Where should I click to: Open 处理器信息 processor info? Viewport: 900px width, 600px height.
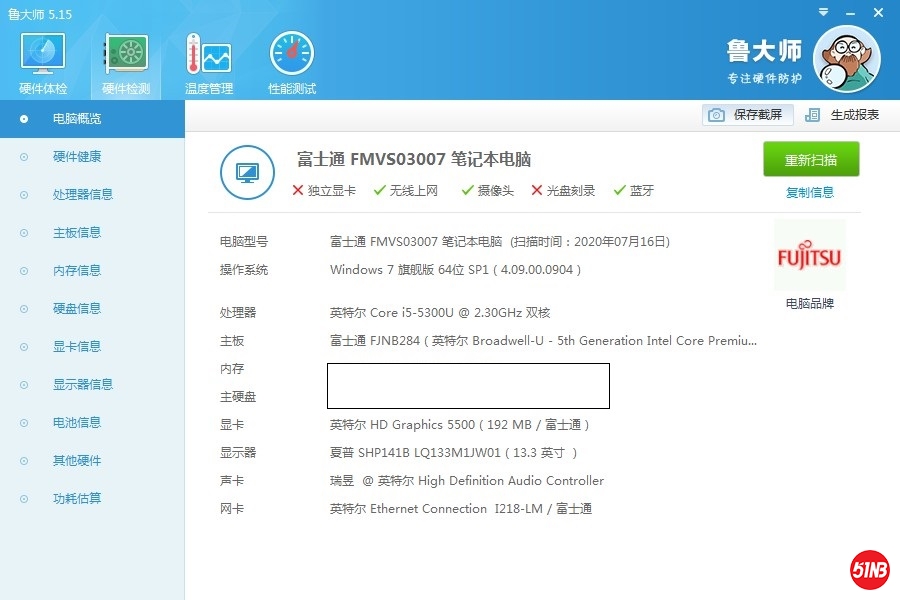(83, 195)
